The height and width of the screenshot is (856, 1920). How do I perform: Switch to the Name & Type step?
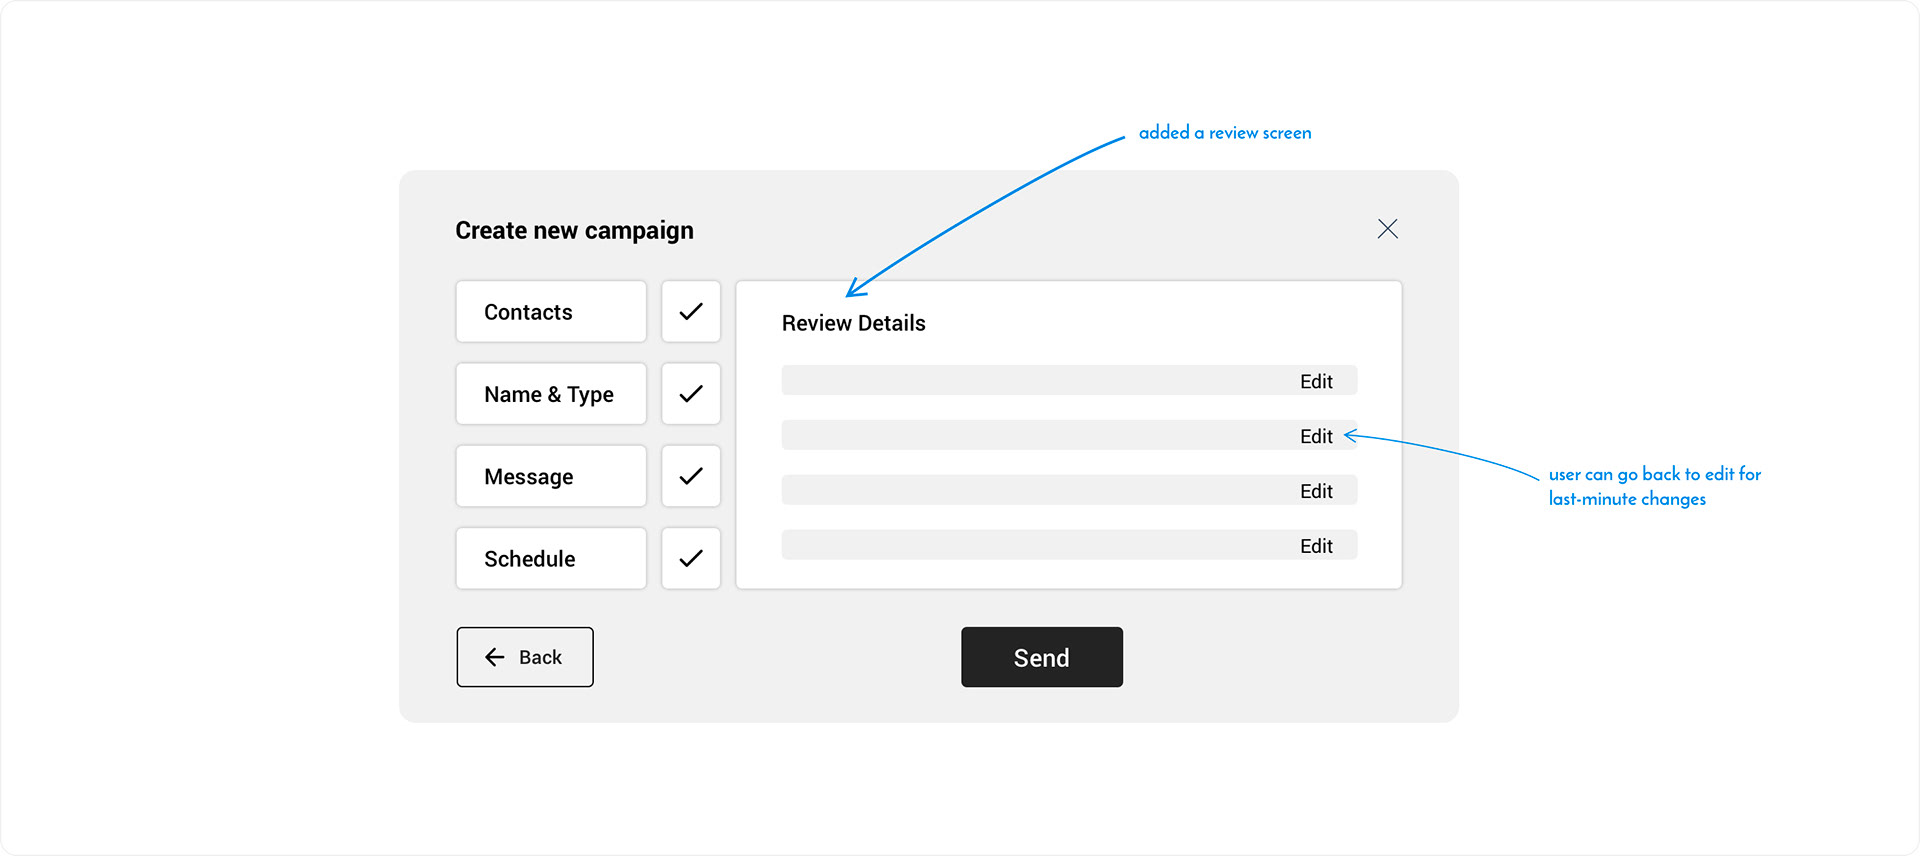click(551, 394)
